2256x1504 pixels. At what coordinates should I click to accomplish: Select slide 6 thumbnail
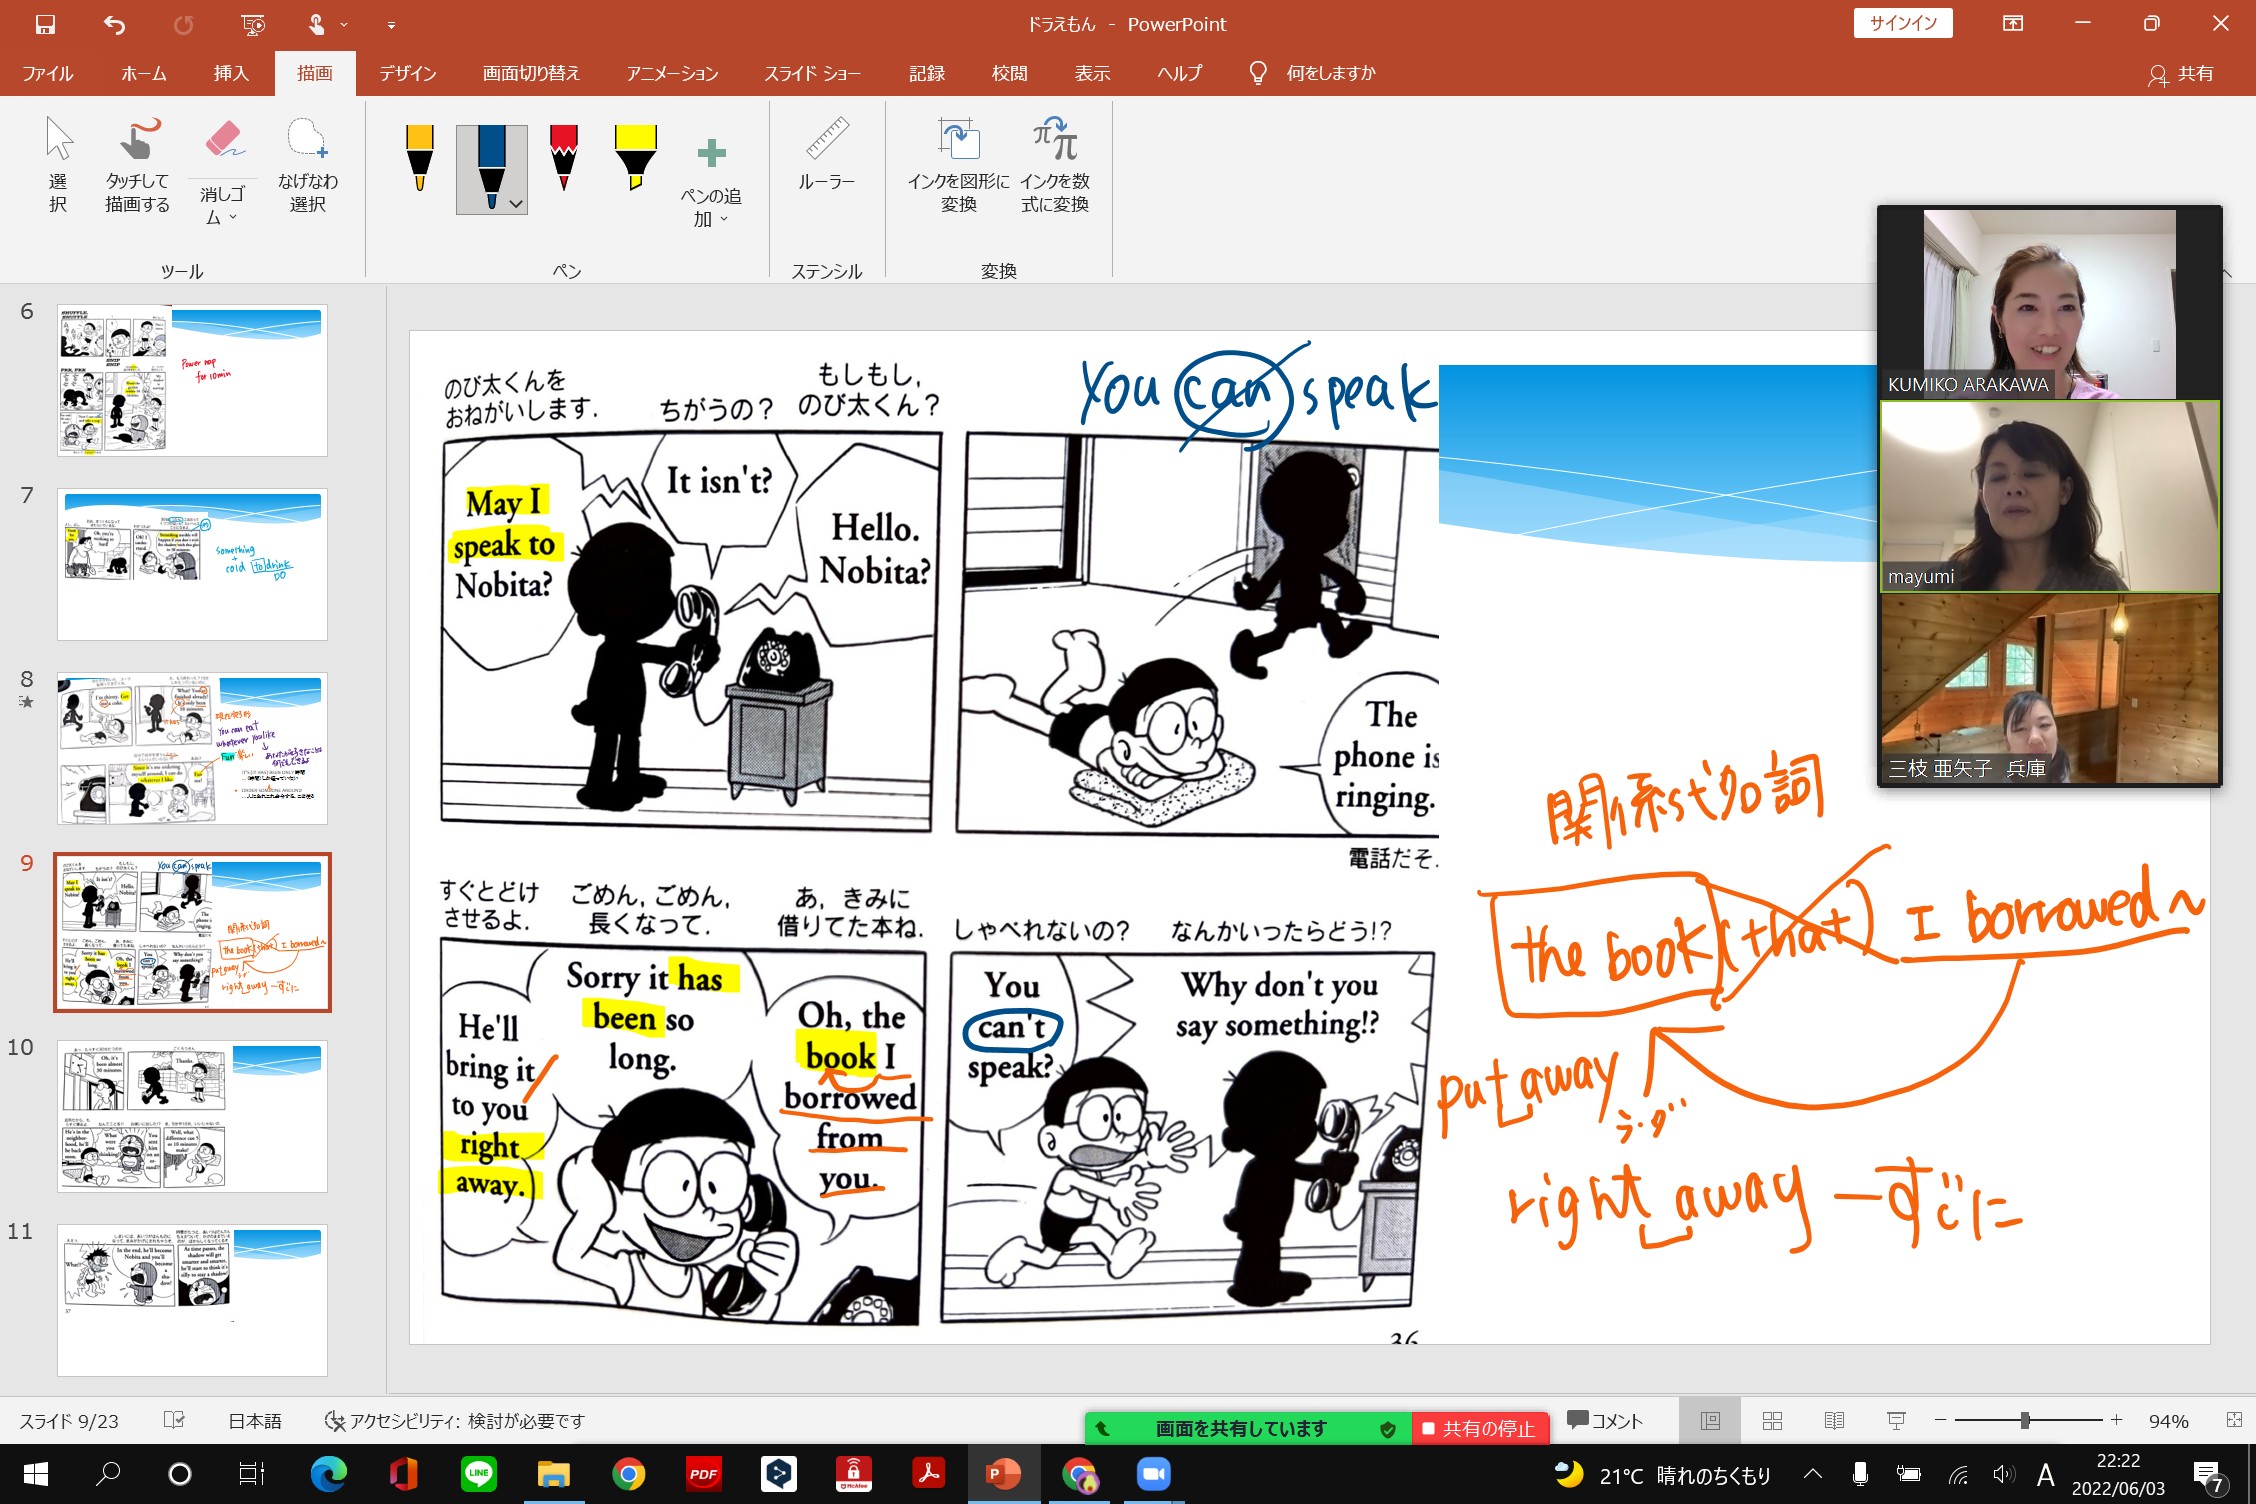192,380
